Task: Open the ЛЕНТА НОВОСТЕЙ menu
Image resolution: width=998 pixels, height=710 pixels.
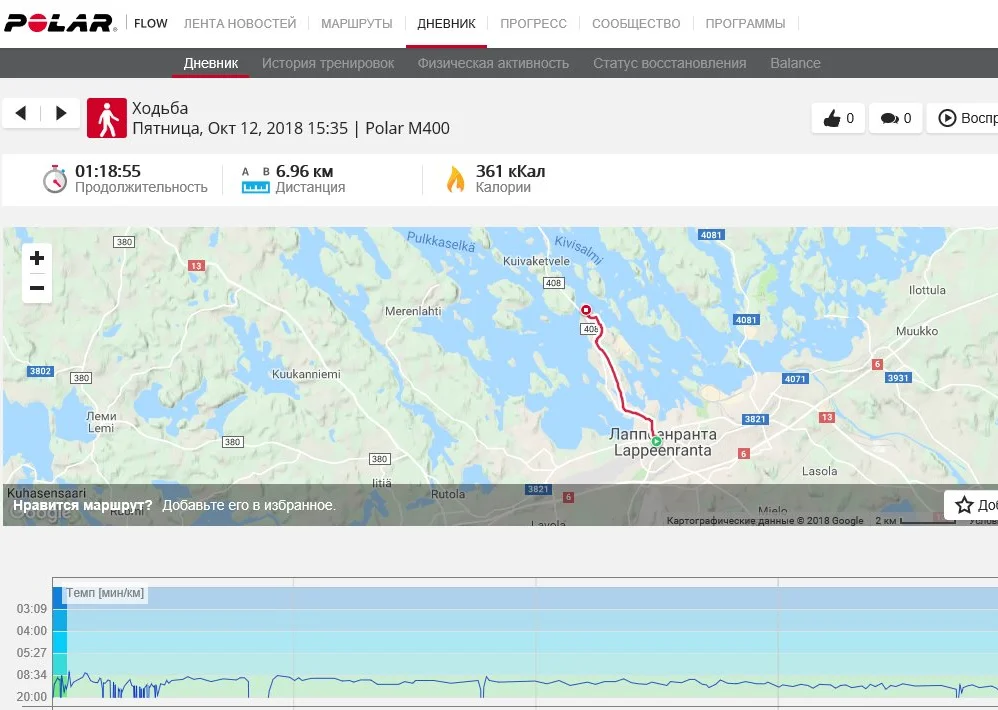Action: (240, 24)
